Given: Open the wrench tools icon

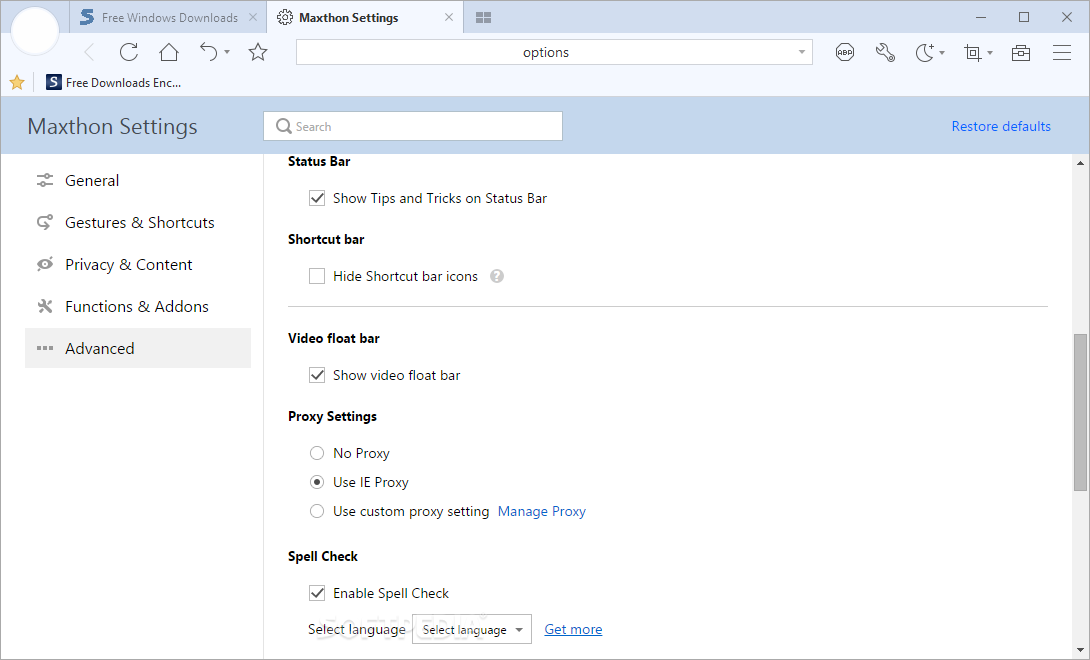Looking at the screenshot, I should point(885,52).
